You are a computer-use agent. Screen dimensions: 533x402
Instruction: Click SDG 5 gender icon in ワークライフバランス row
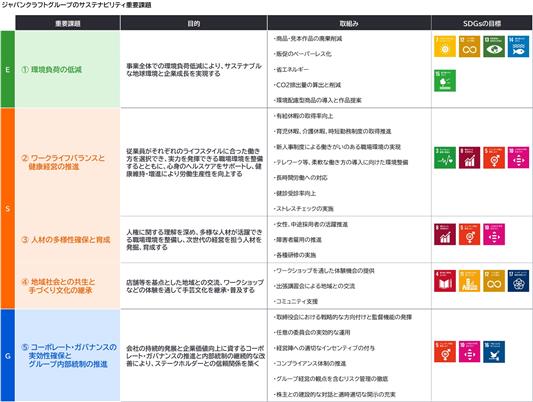494,158
